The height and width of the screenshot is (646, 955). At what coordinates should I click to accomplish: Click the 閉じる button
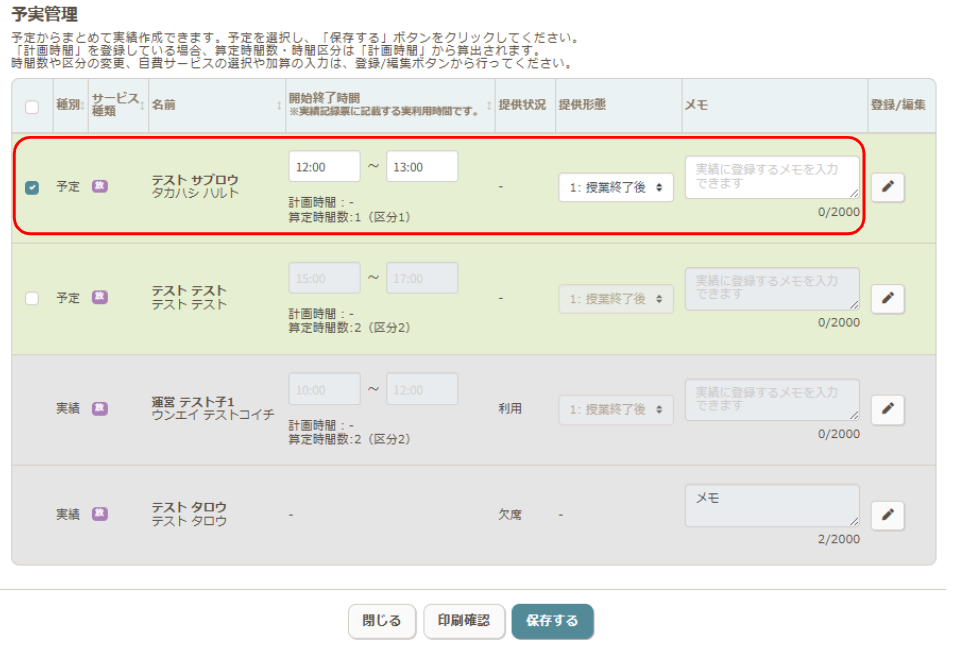click(381, 621)
